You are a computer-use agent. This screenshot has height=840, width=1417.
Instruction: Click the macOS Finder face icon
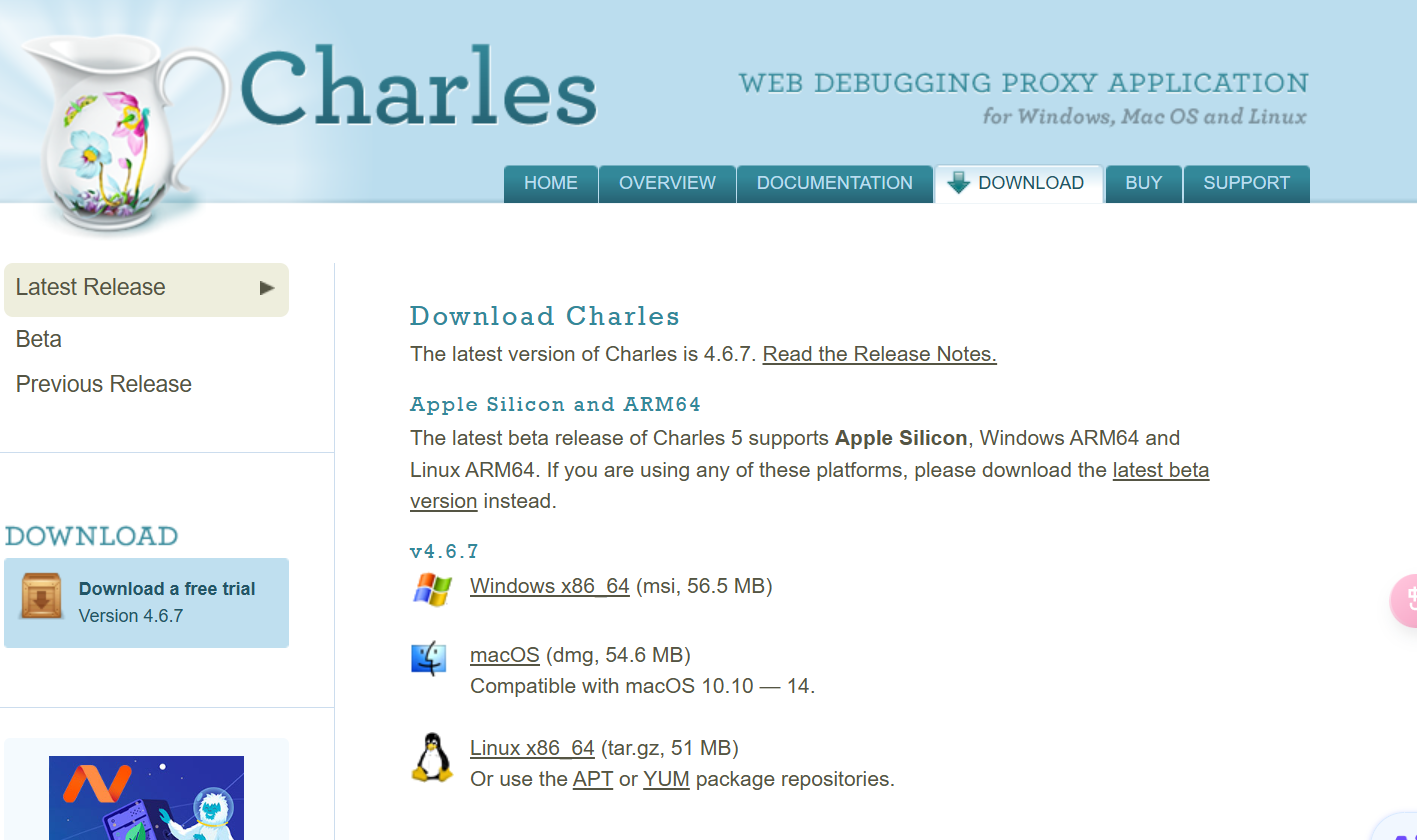(429, 659)
